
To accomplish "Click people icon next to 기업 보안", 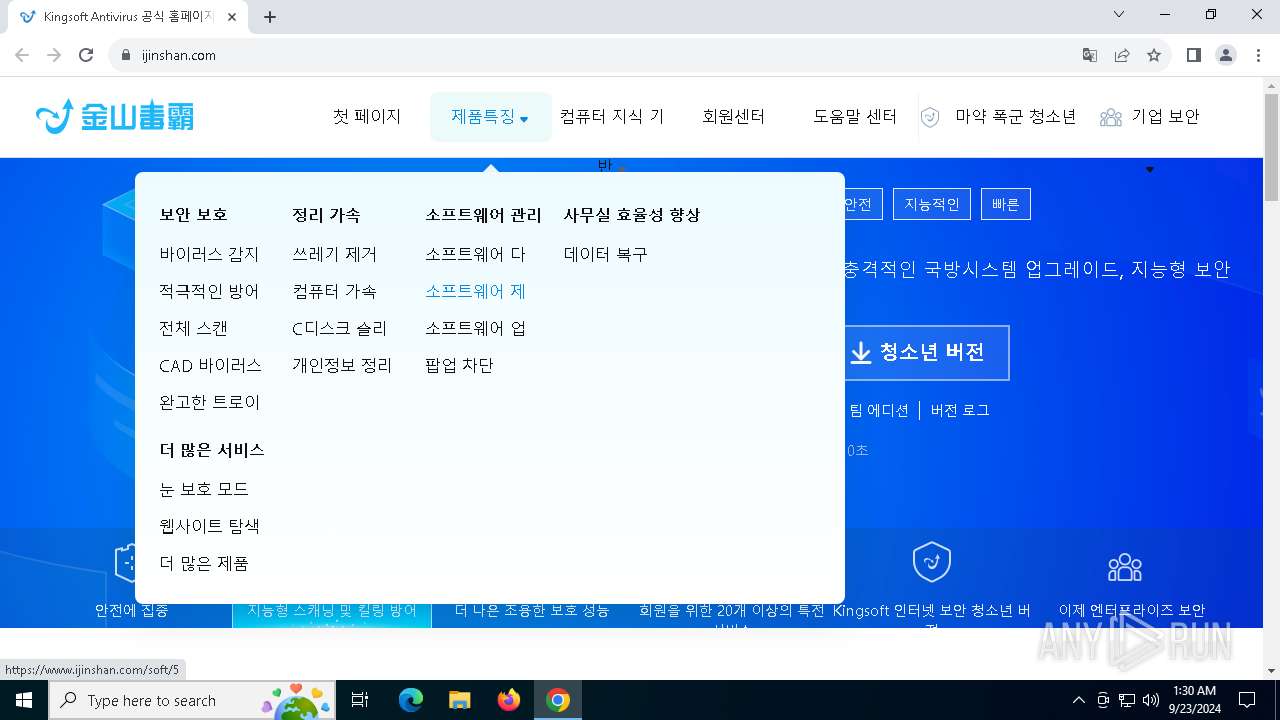I will pyautogui.click(x=1110, y=117).
